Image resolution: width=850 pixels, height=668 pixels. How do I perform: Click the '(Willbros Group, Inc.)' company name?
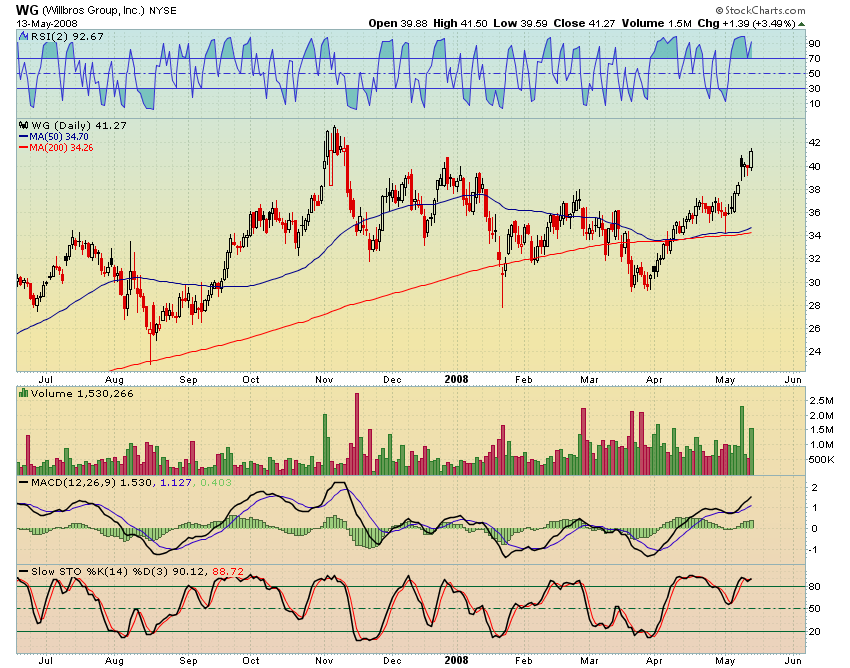93,10
